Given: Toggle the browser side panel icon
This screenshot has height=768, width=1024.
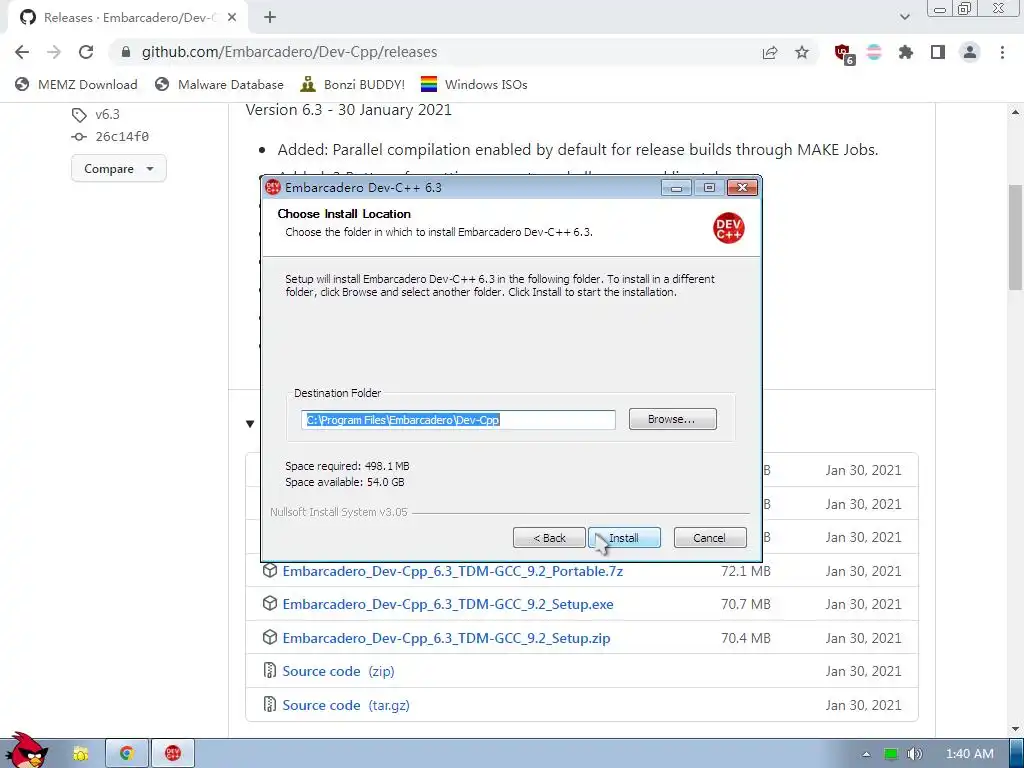Looking at the screenshot, I should click(938, 52).
